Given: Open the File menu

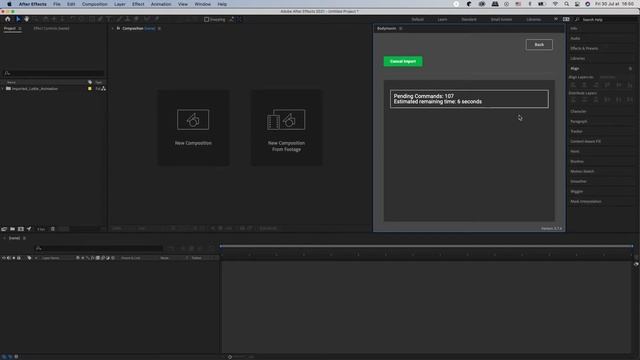Looking at the screenshot, I should [x=57, y=4].
